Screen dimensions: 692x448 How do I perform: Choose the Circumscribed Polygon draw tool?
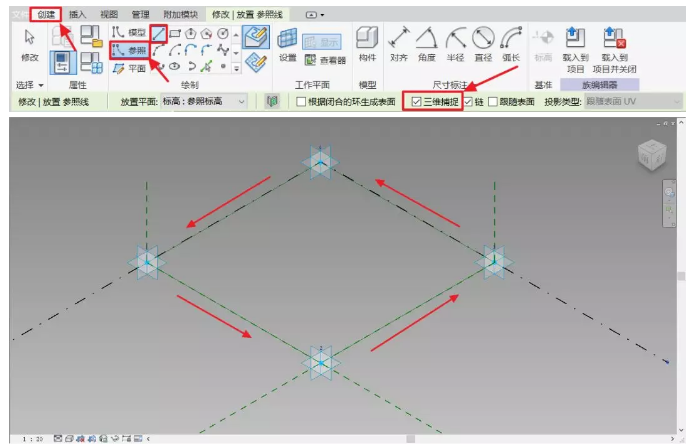(x=207, y=34)
